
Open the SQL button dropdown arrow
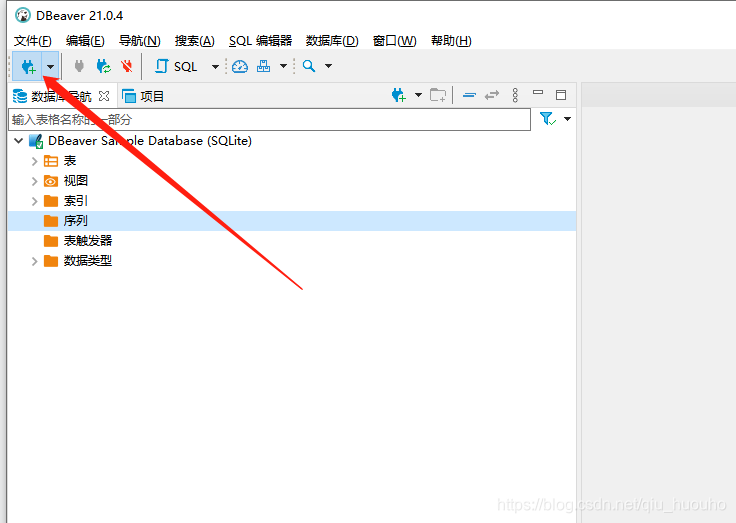215,67
